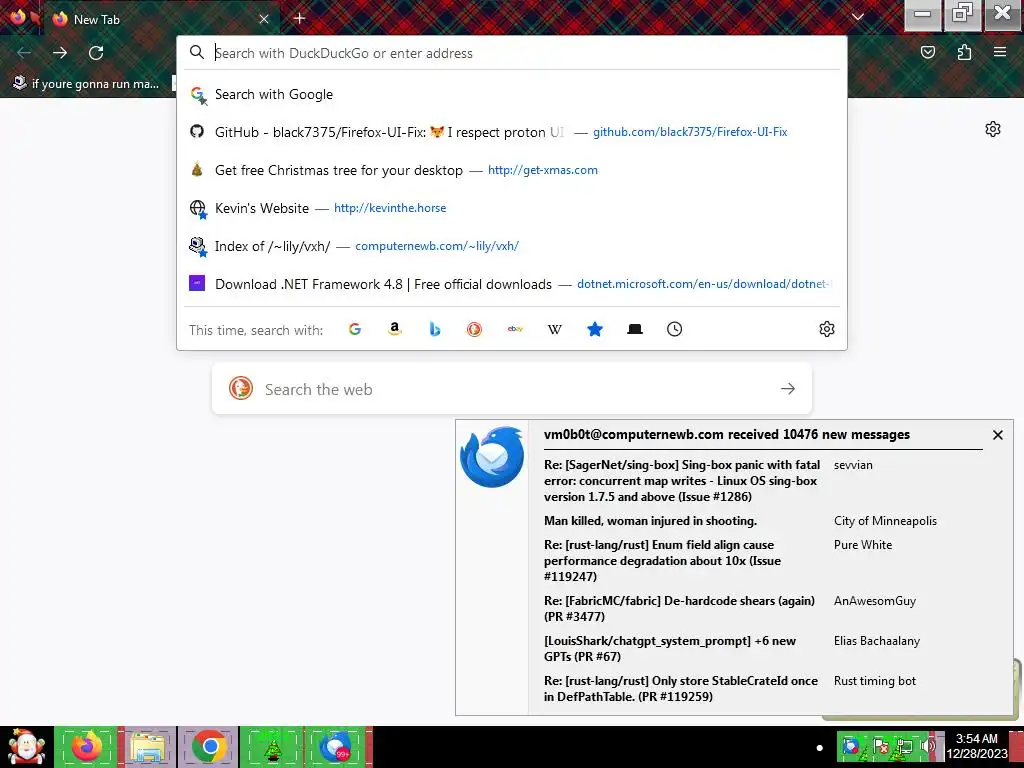Search this time with Google icon

pos(355,329)
